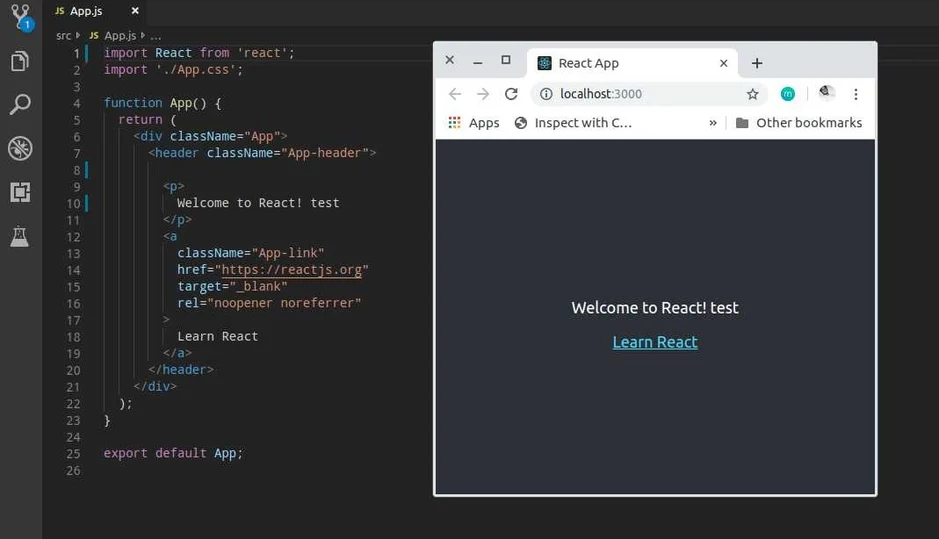View site information icon in address bar
This screenshot has height=539, width=939.
pos(546,94)
